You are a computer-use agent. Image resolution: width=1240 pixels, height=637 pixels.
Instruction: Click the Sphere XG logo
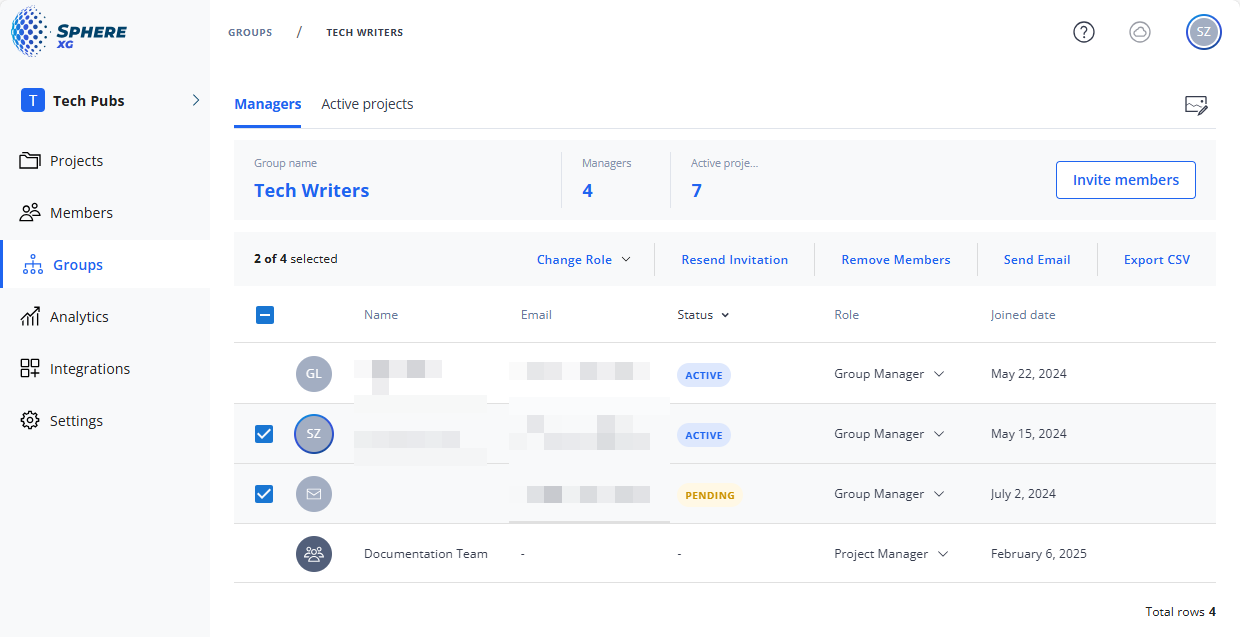[x=70, y=32]
